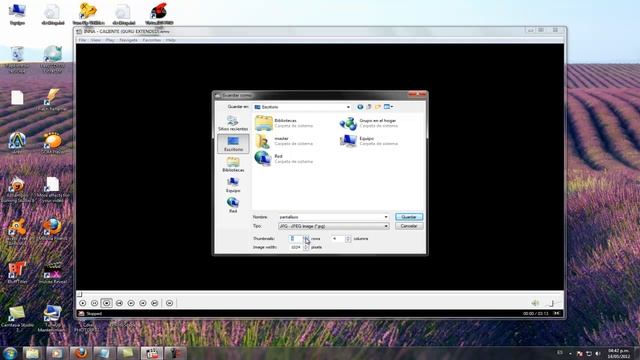640x360 pixels.
Task: Switch to the Media Player Classic taskbar button
Action: pos(152,353)
